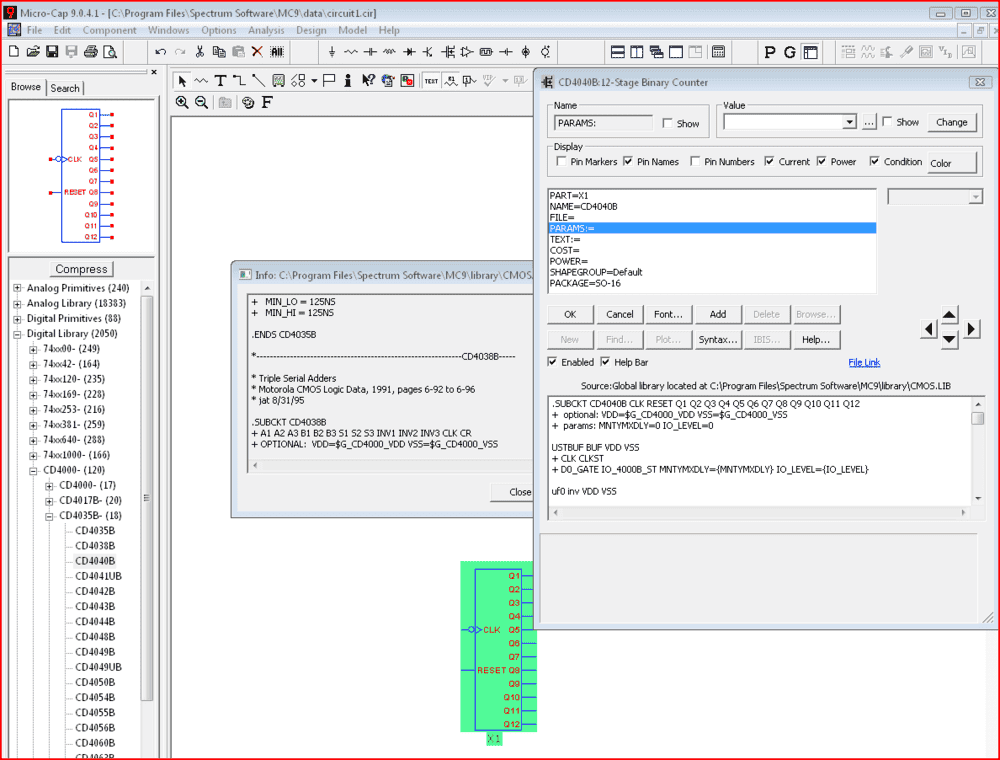Click the P toolbar icon

tap(770, 52)
